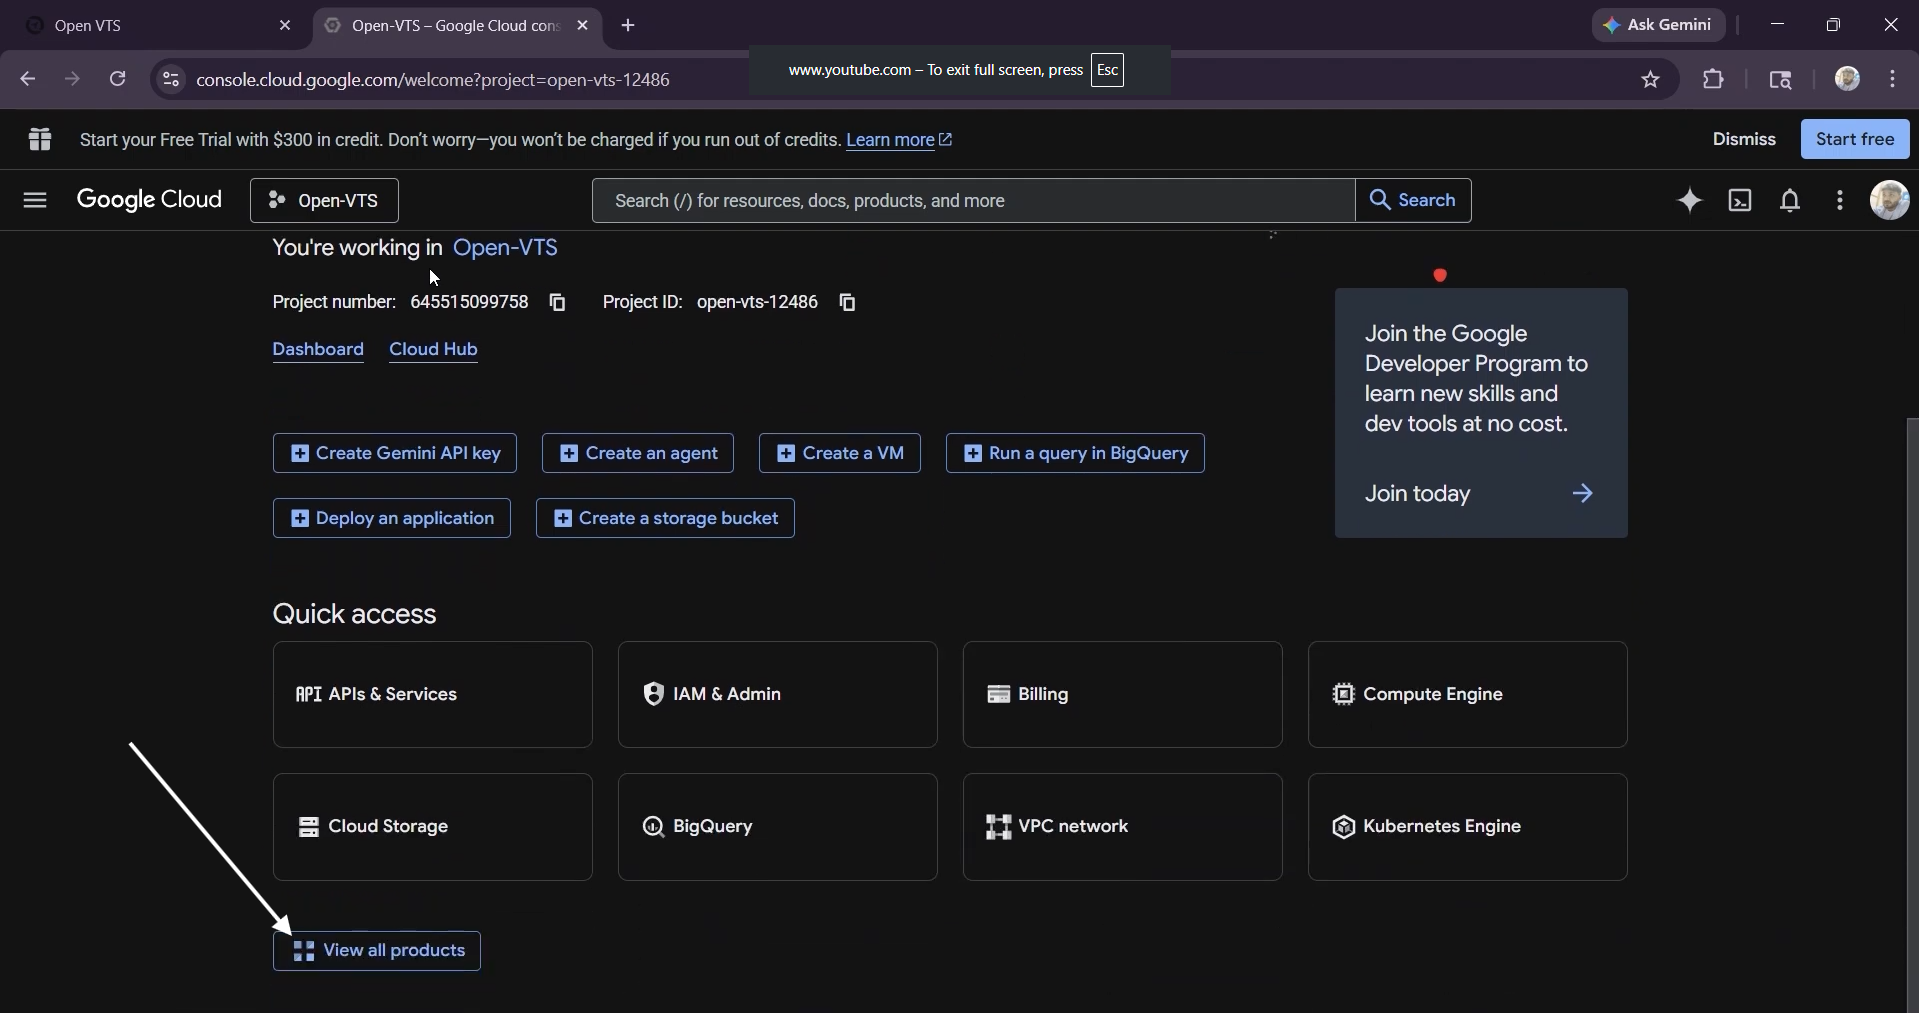Screen dimensions: 1919x1013
Task: Open the VPC network quick access card
Action: pos(1123,827)
